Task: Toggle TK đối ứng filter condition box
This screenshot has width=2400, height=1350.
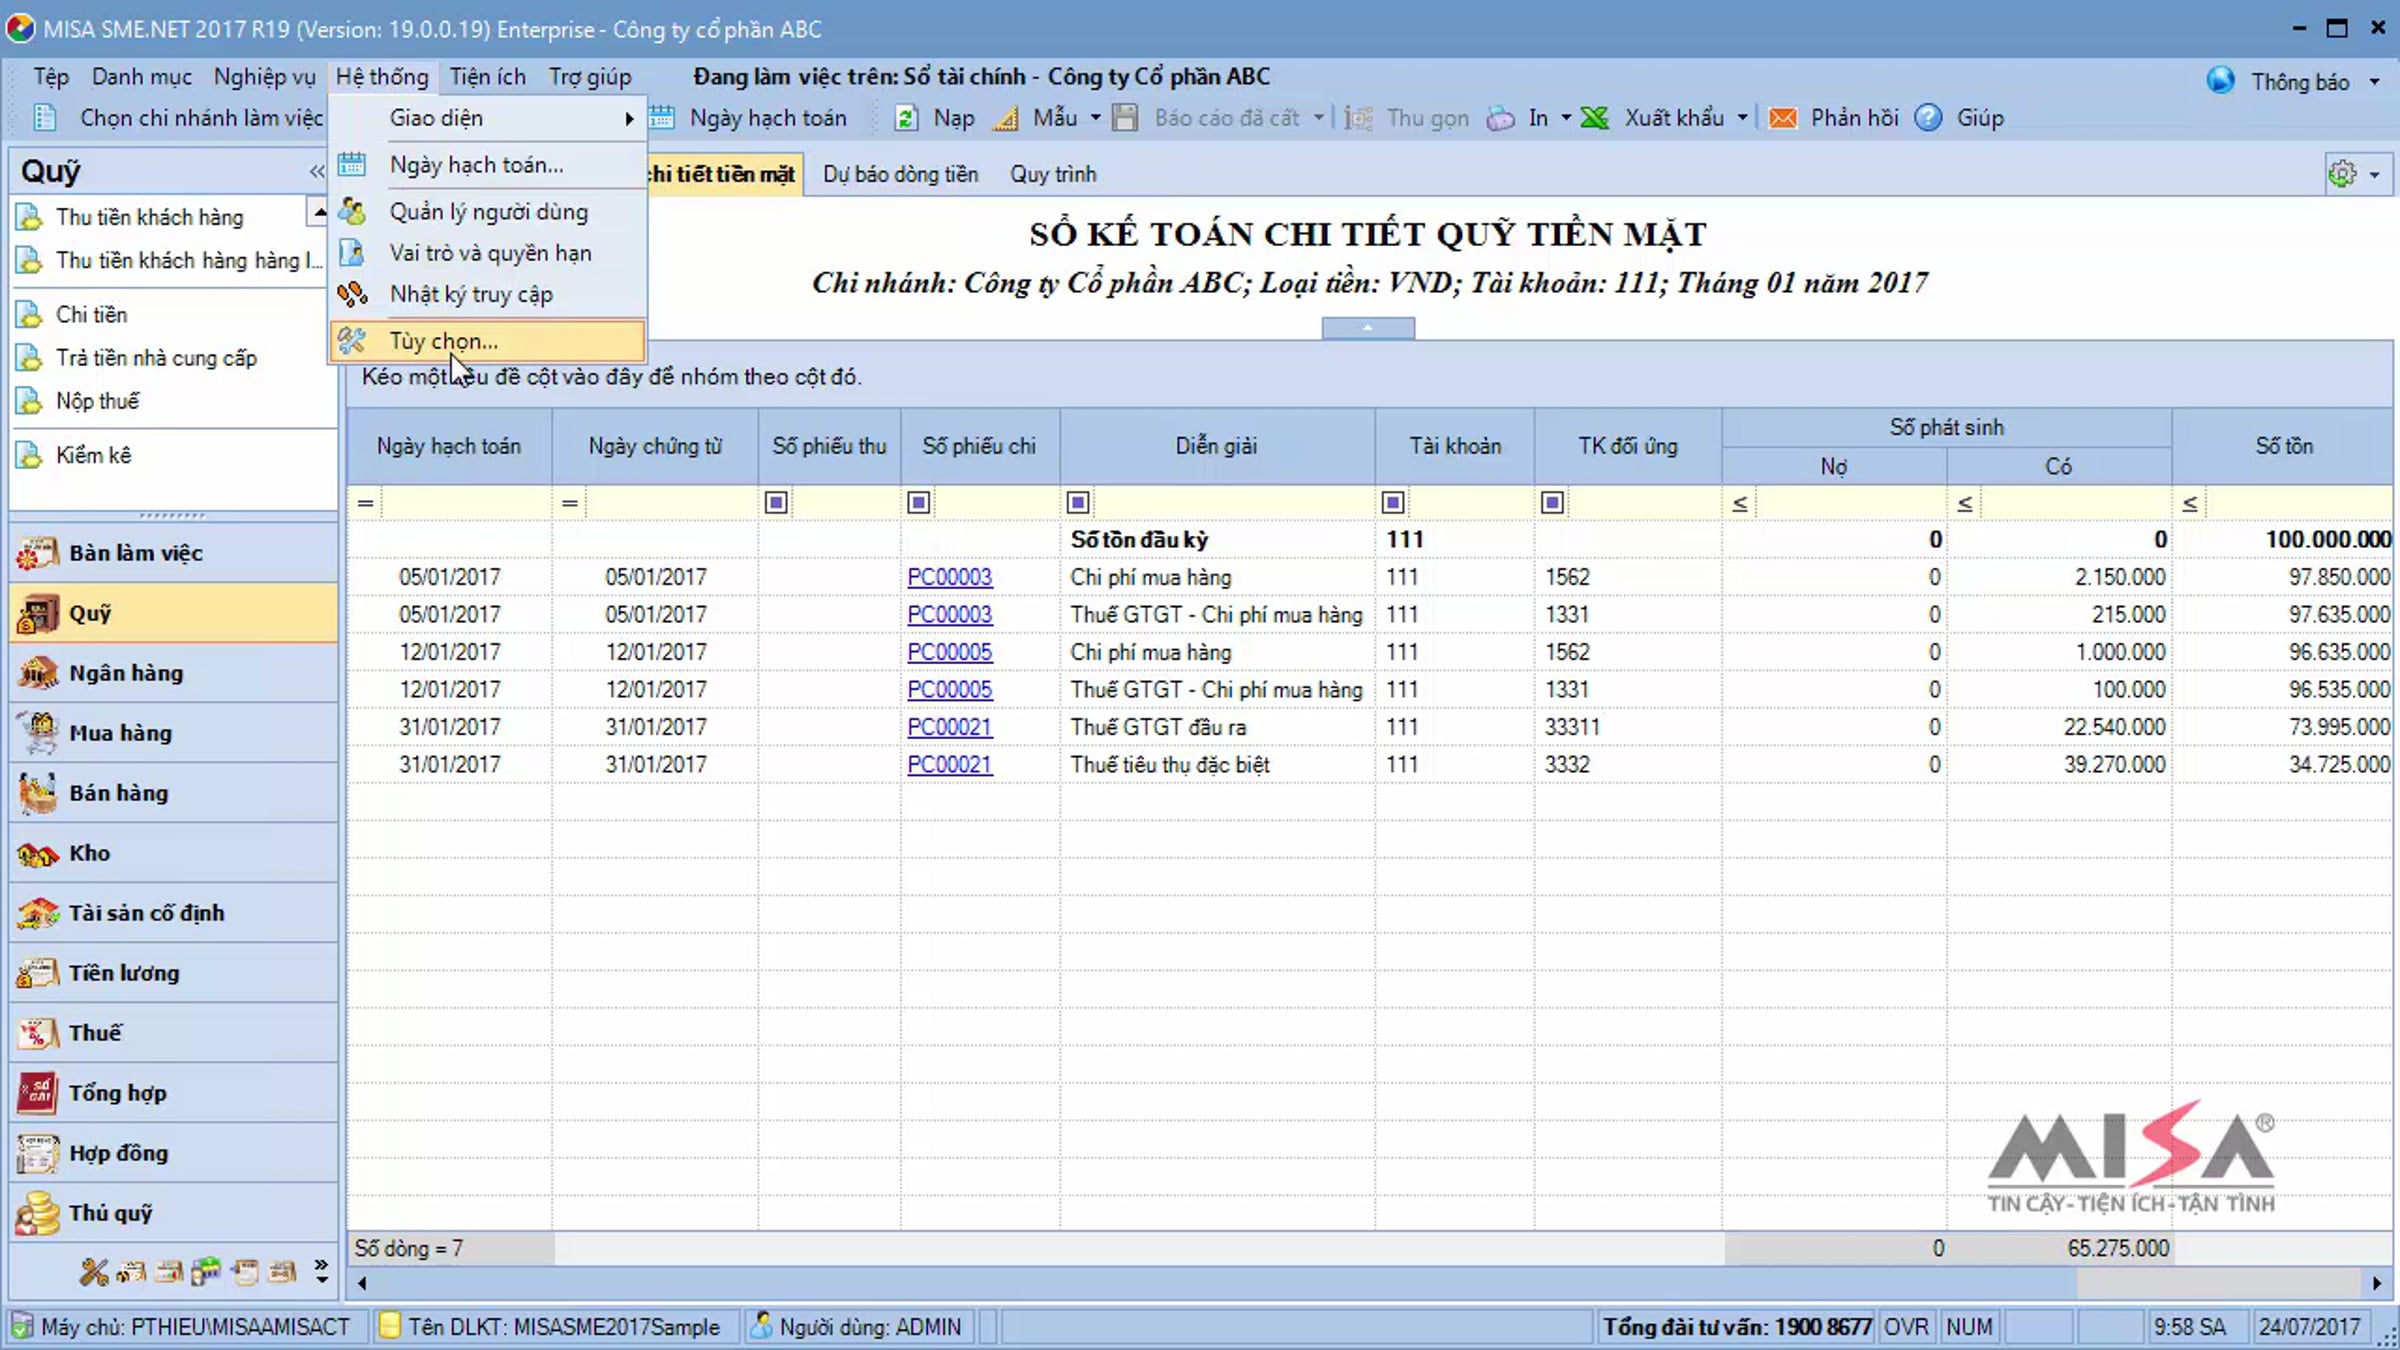Action: 1552,502
